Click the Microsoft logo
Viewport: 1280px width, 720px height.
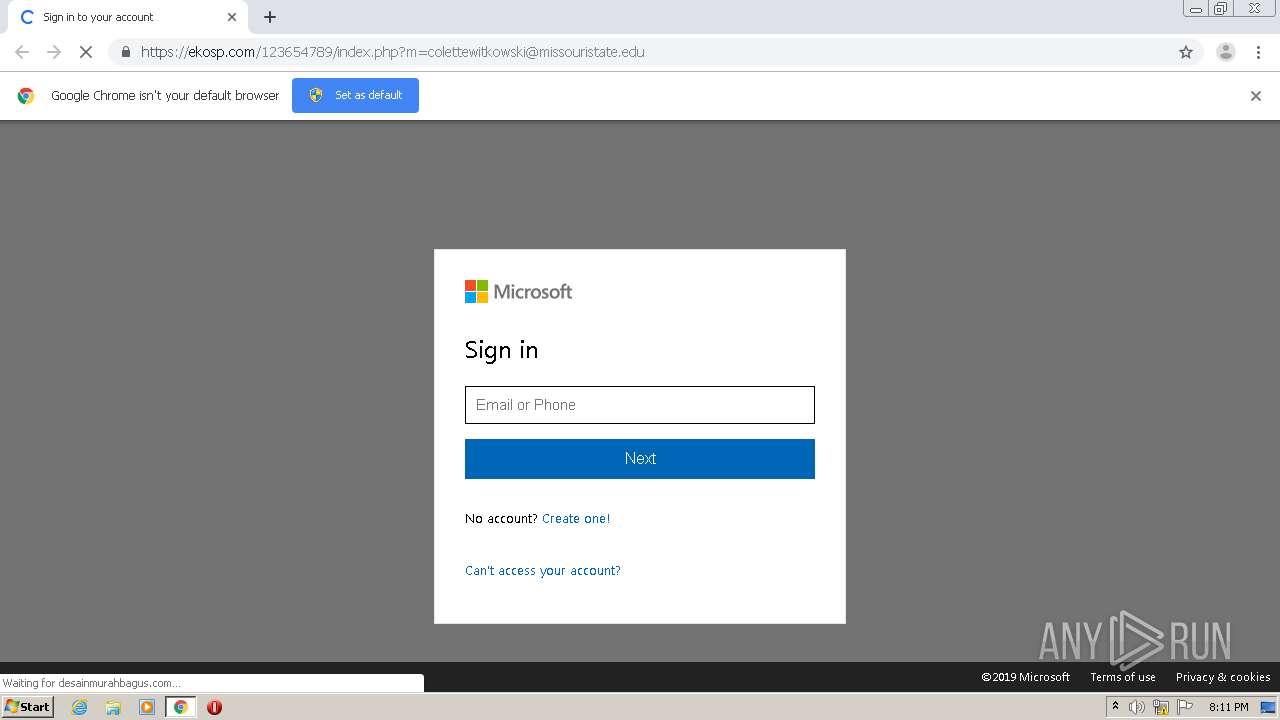click(518, 292)
